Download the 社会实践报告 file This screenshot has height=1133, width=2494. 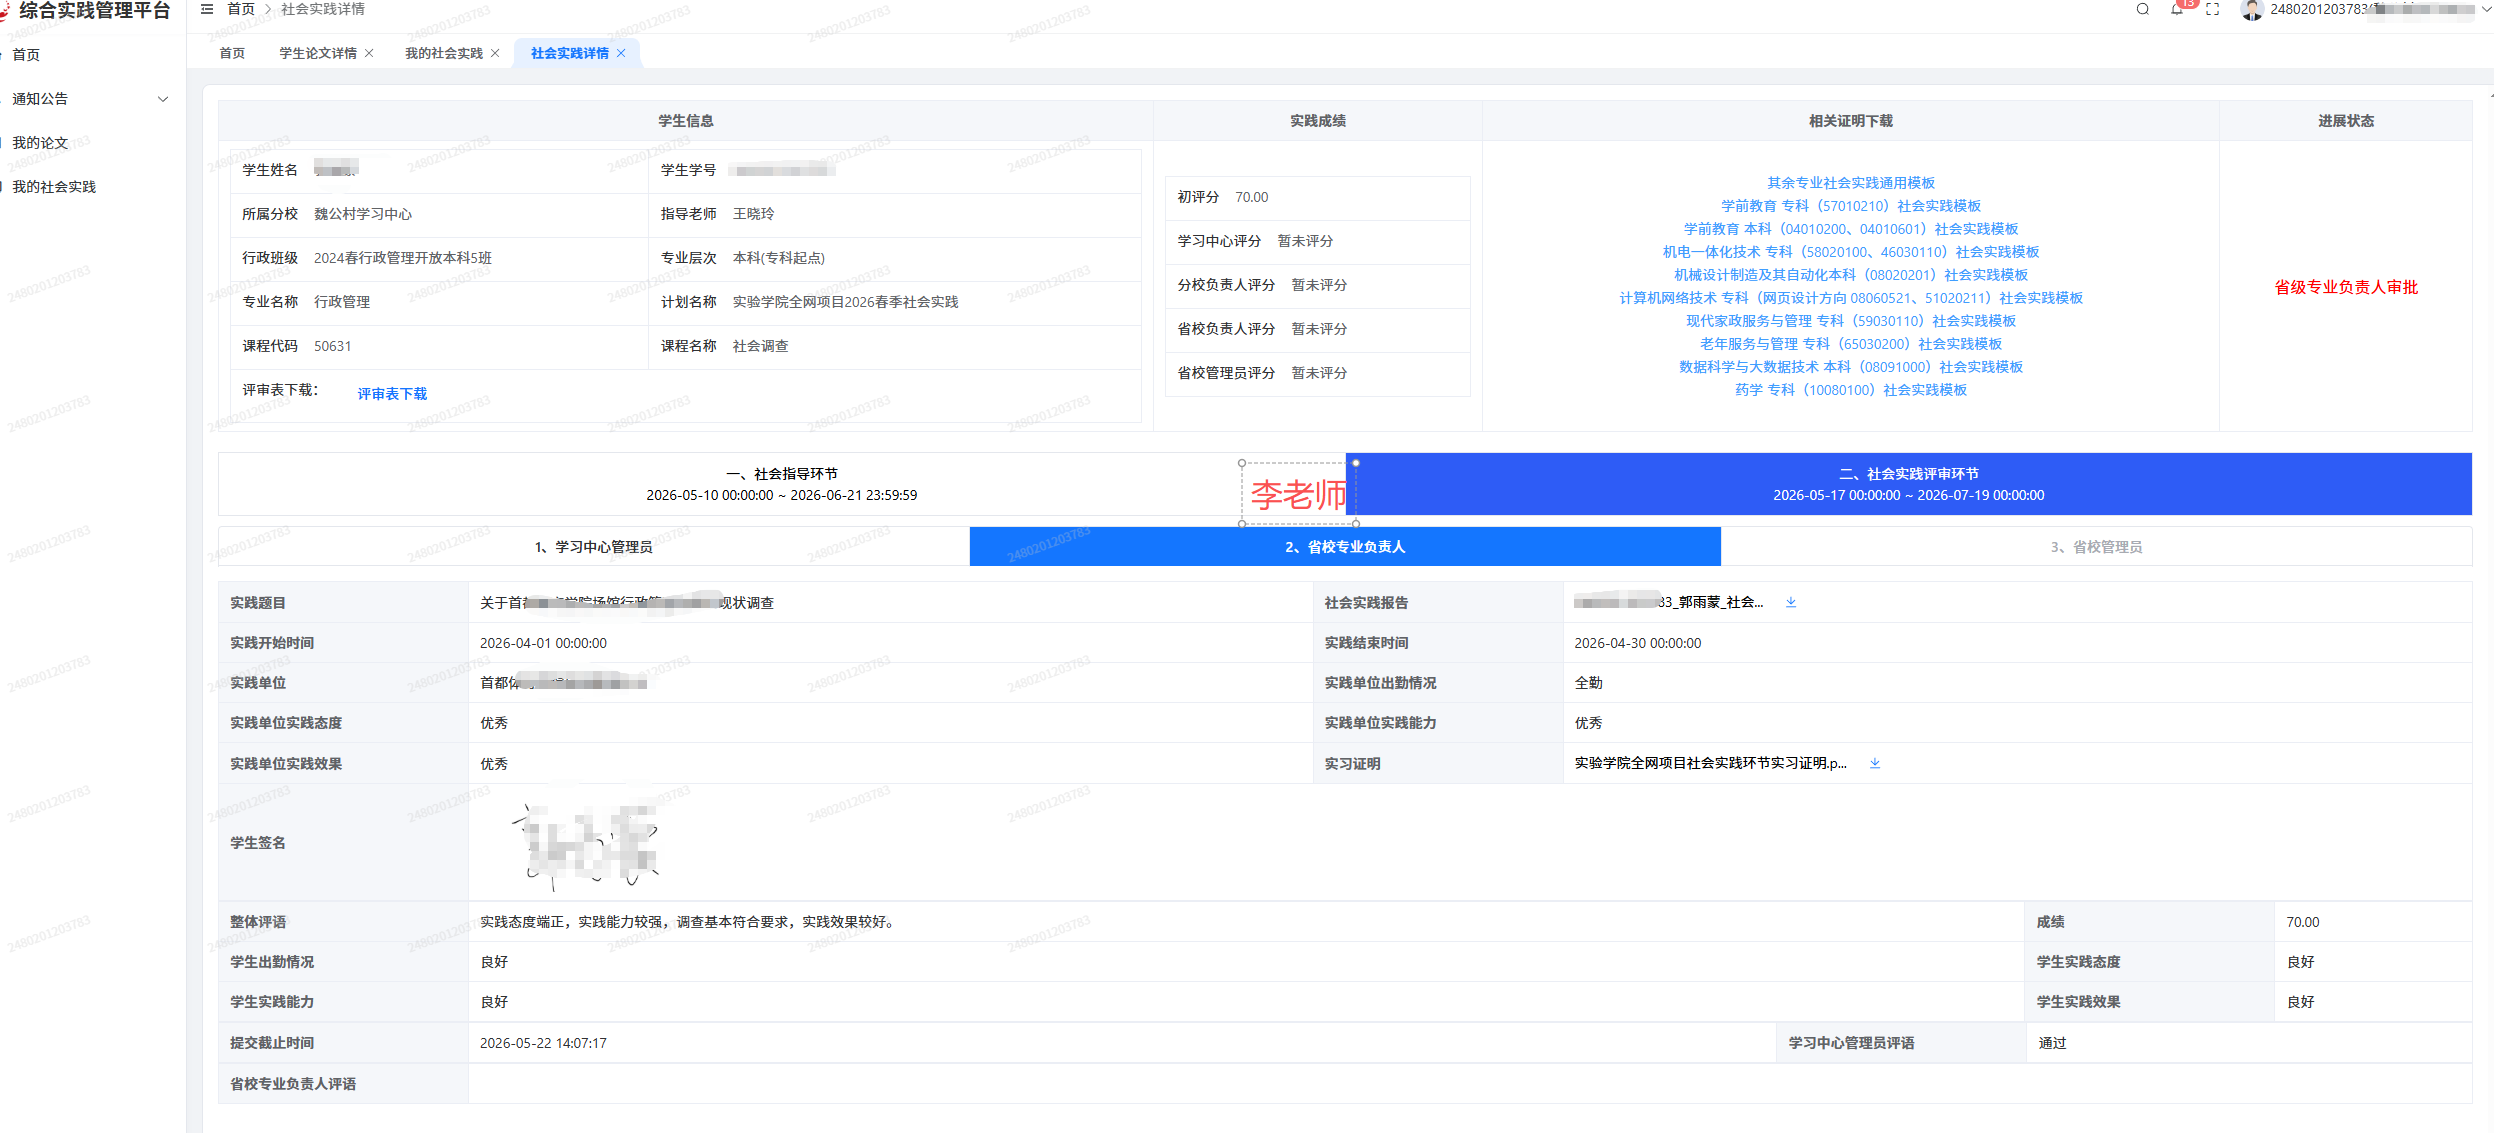coord(1791,602)
